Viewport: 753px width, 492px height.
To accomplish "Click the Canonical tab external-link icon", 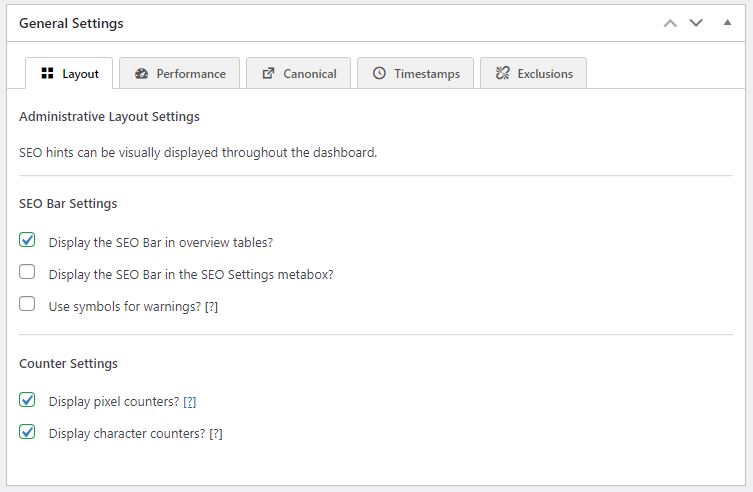I will pos(268,73).
